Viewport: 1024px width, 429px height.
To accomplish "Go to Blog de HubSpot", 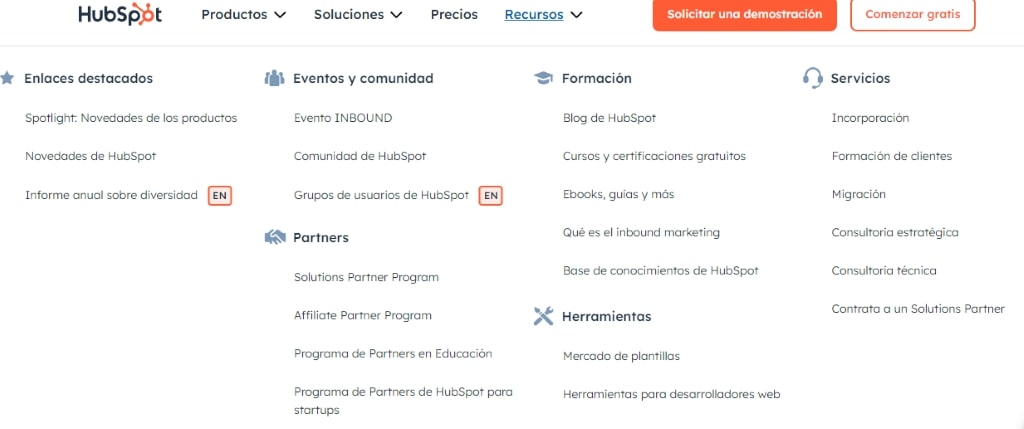I will click(x=609, y=118).
